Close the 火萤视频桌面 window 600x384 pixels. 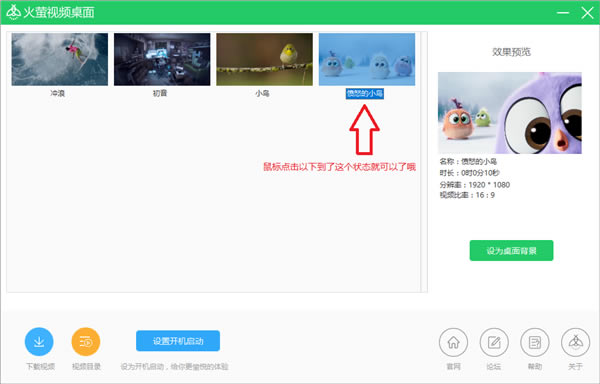[x=587, y=13]
